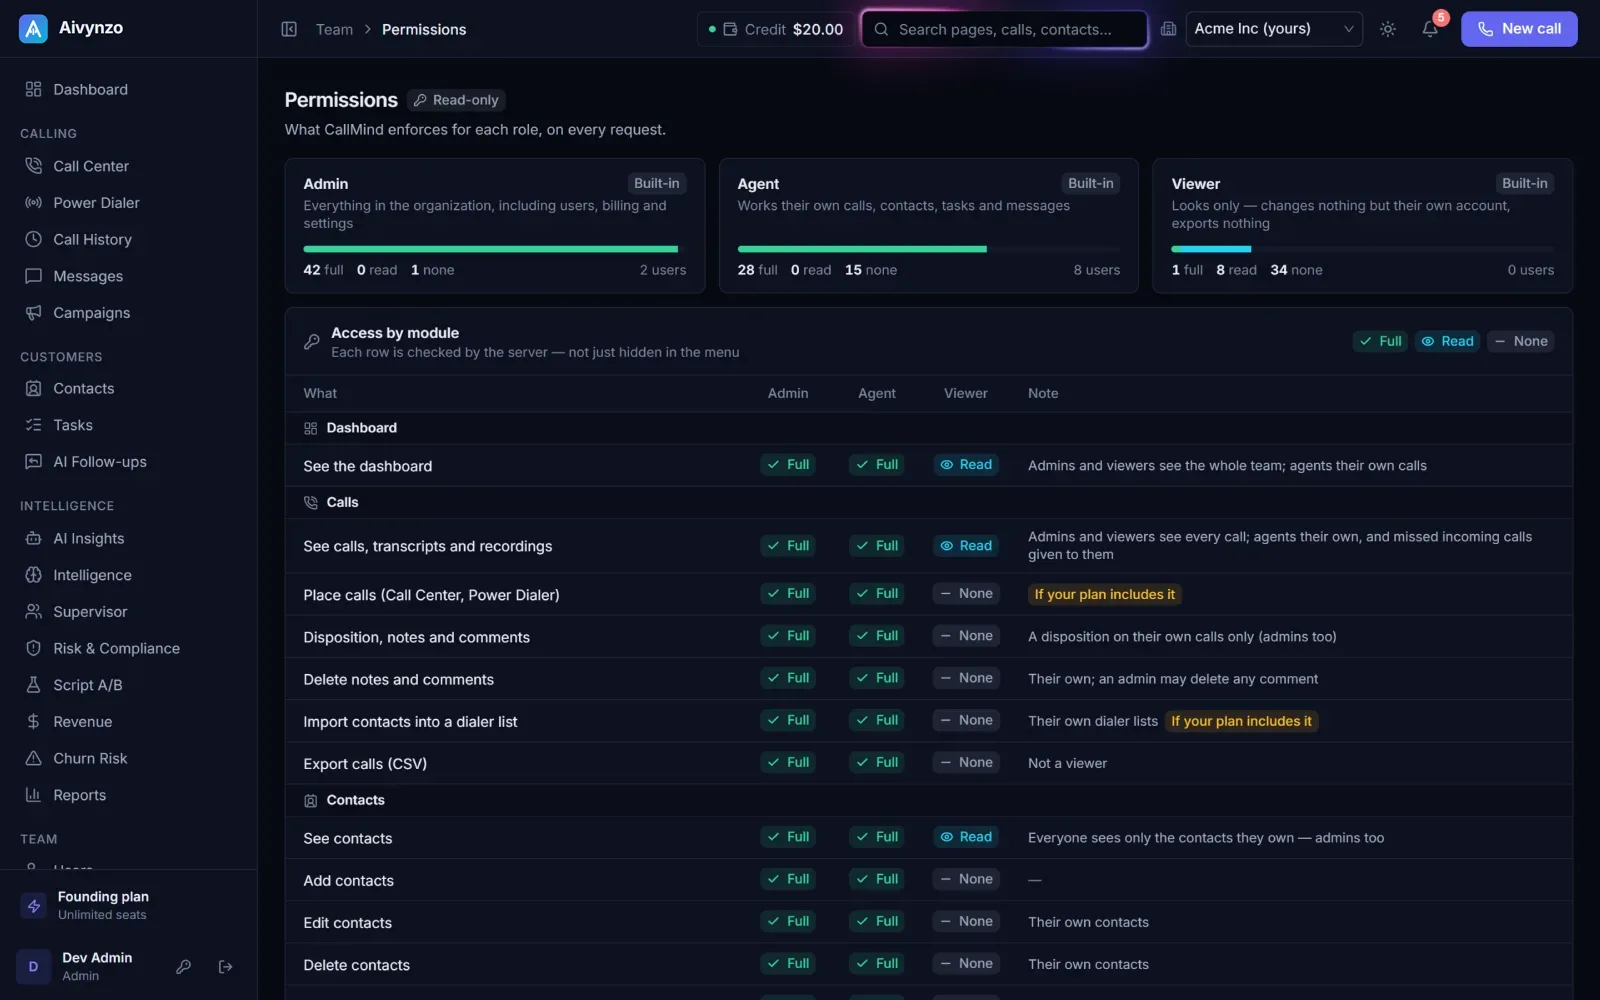Image resolution: width=1600 pixels, height=1000 pixels.
Task: Open Supervisor from the sidebar
Action: click(x=128, y=612)
